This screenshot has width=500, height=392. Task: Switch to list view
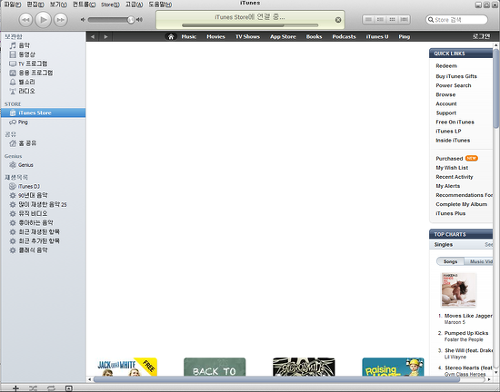click(368, 20)
